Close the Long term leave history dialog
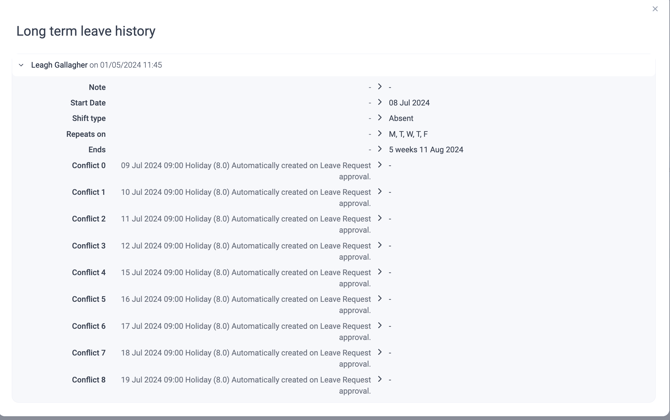 click(655, 9)
